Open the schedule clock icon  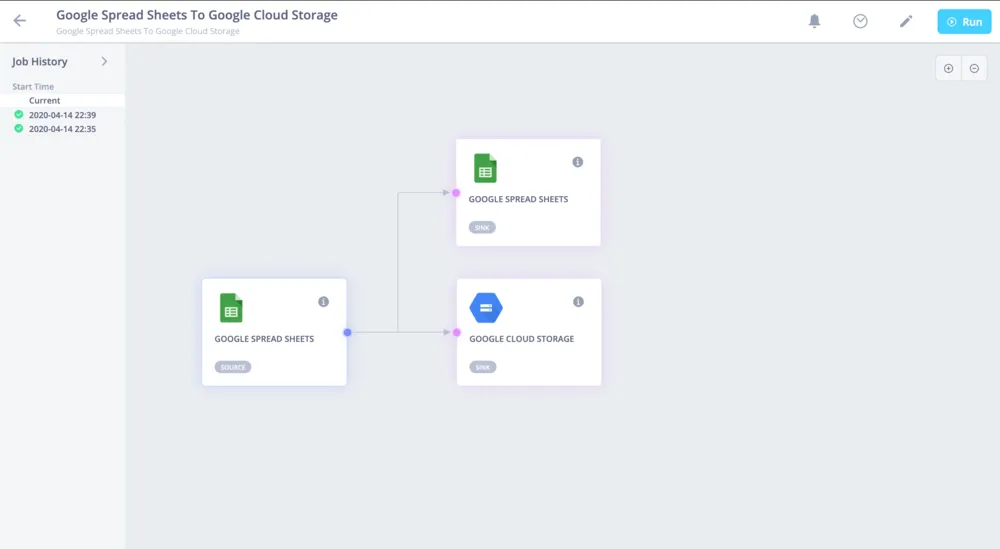860,21
